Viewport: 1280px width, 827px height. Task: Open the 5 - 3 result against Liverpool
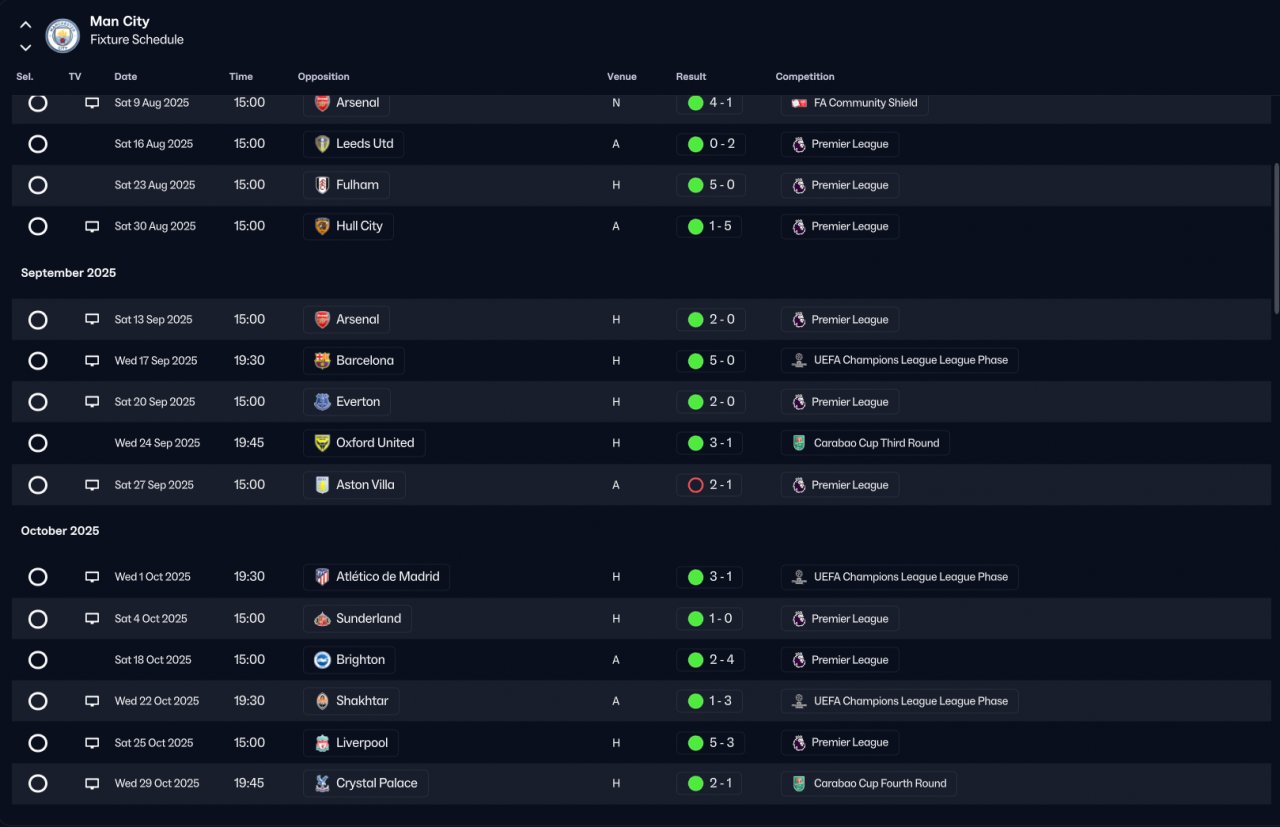[710, 743]
